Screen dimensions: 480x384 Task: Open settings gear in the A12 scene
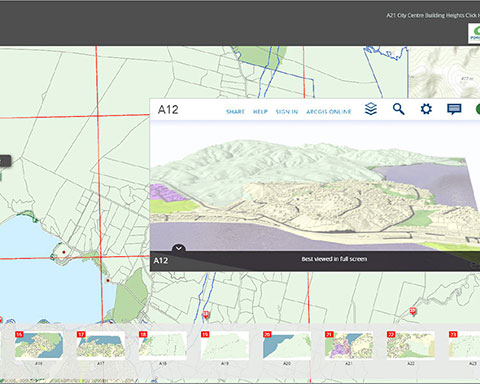coord(426,109)
